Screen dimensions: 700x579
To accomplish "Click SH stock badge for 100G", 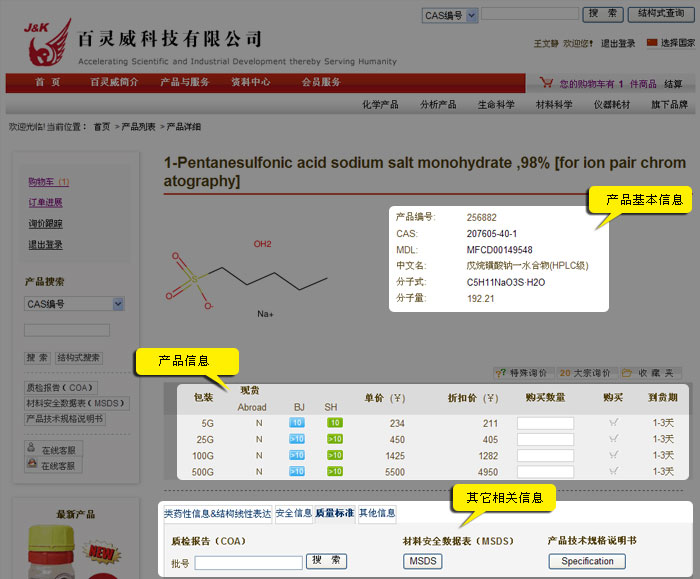I will pos(335,455).
